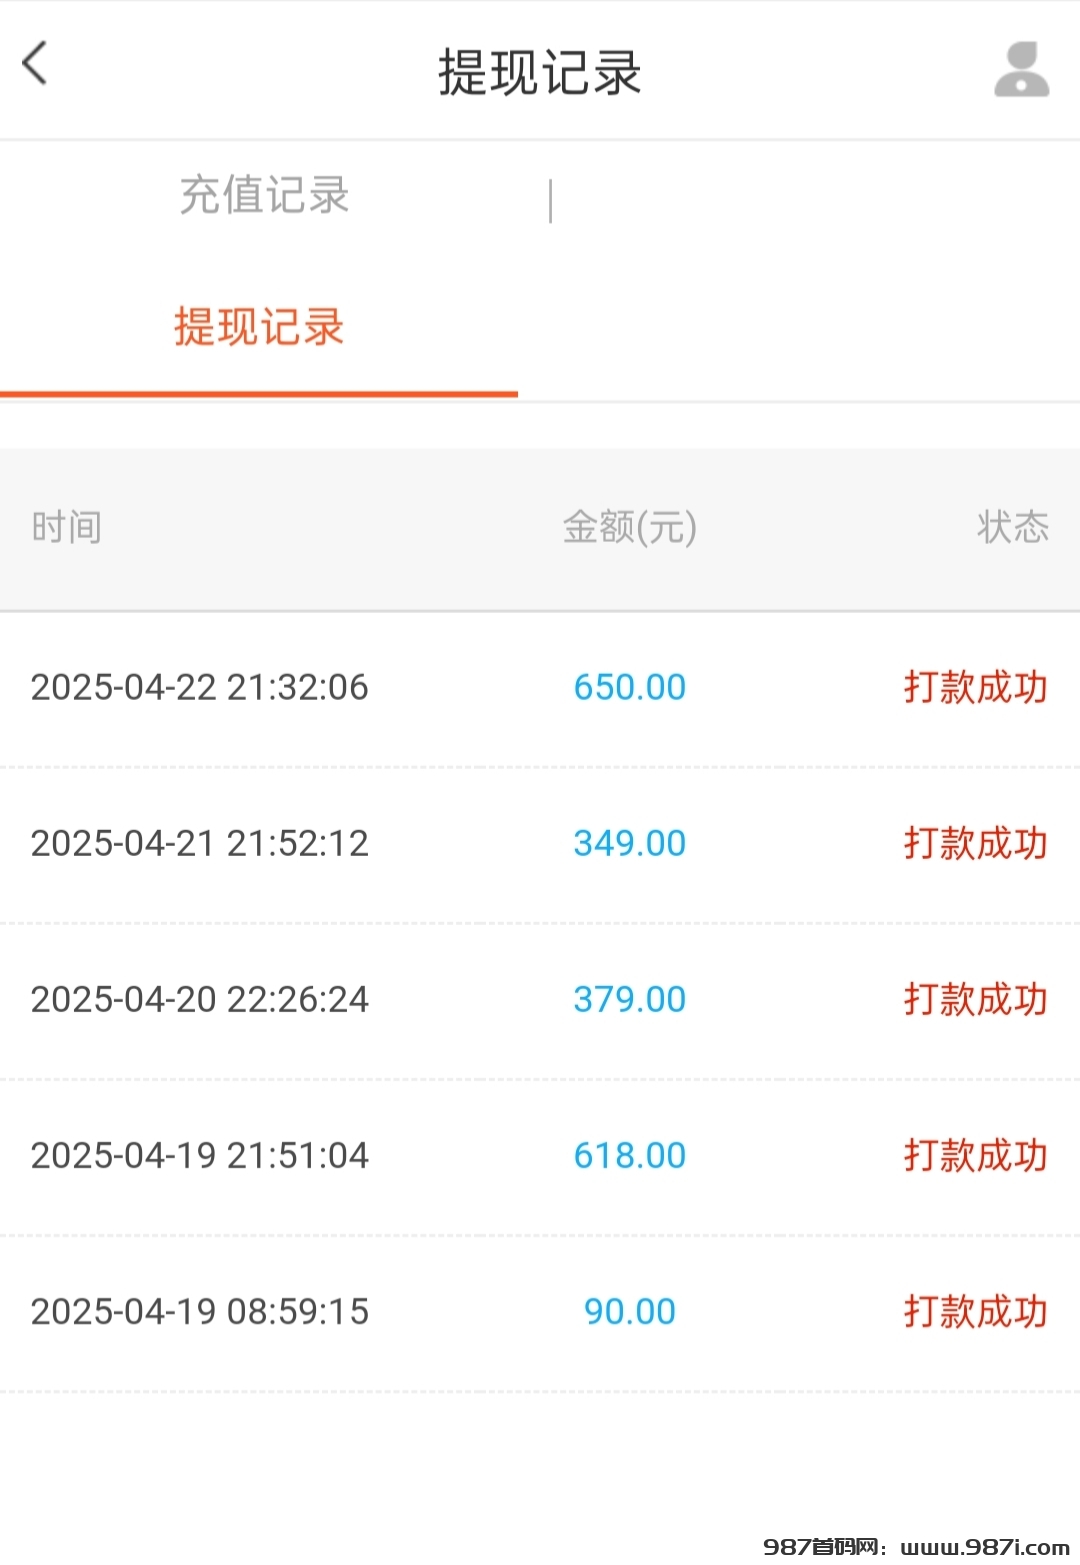Click the 时间 column header
This screenshot has width=1080, height=1565.
(66, 527)
